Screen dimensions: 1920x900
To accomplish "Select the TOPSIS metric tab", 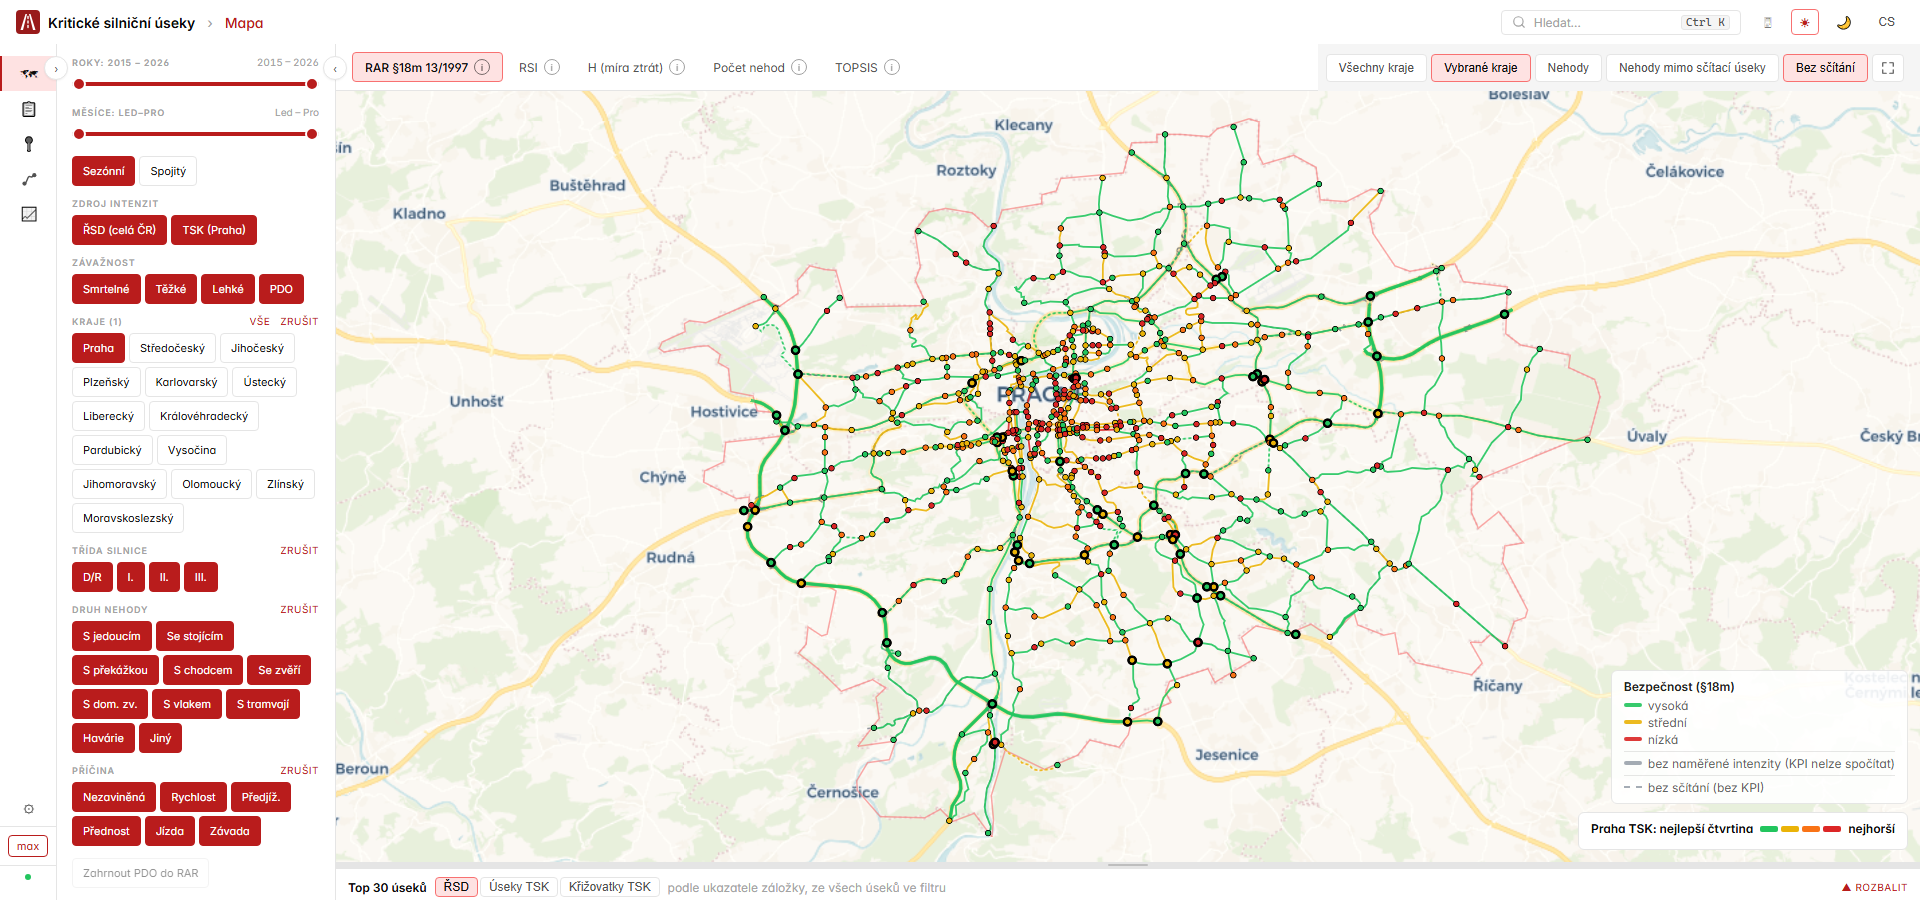I will coord(856,67).
